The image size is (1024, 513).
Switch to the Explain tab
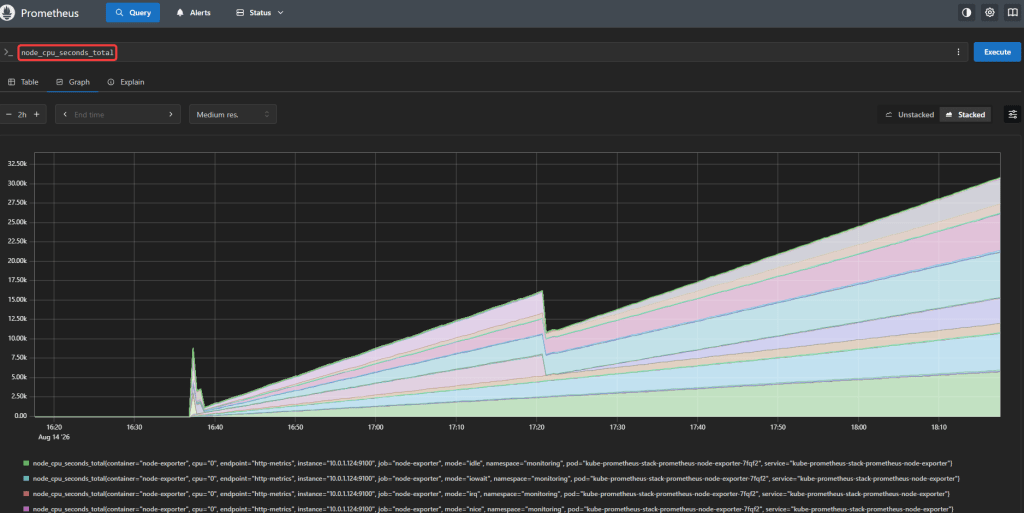click(x=125, y=82)
